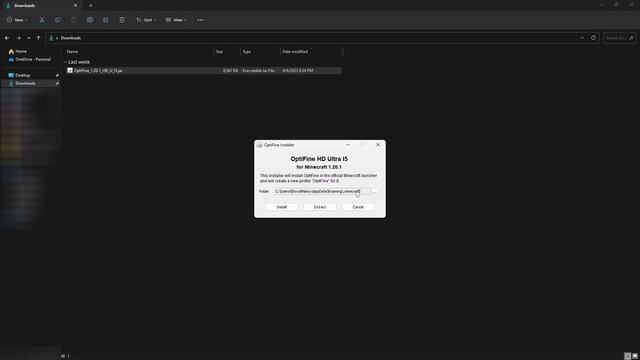Close the Downloads tab
The image size is (640, 360).
tap(75, 6)
